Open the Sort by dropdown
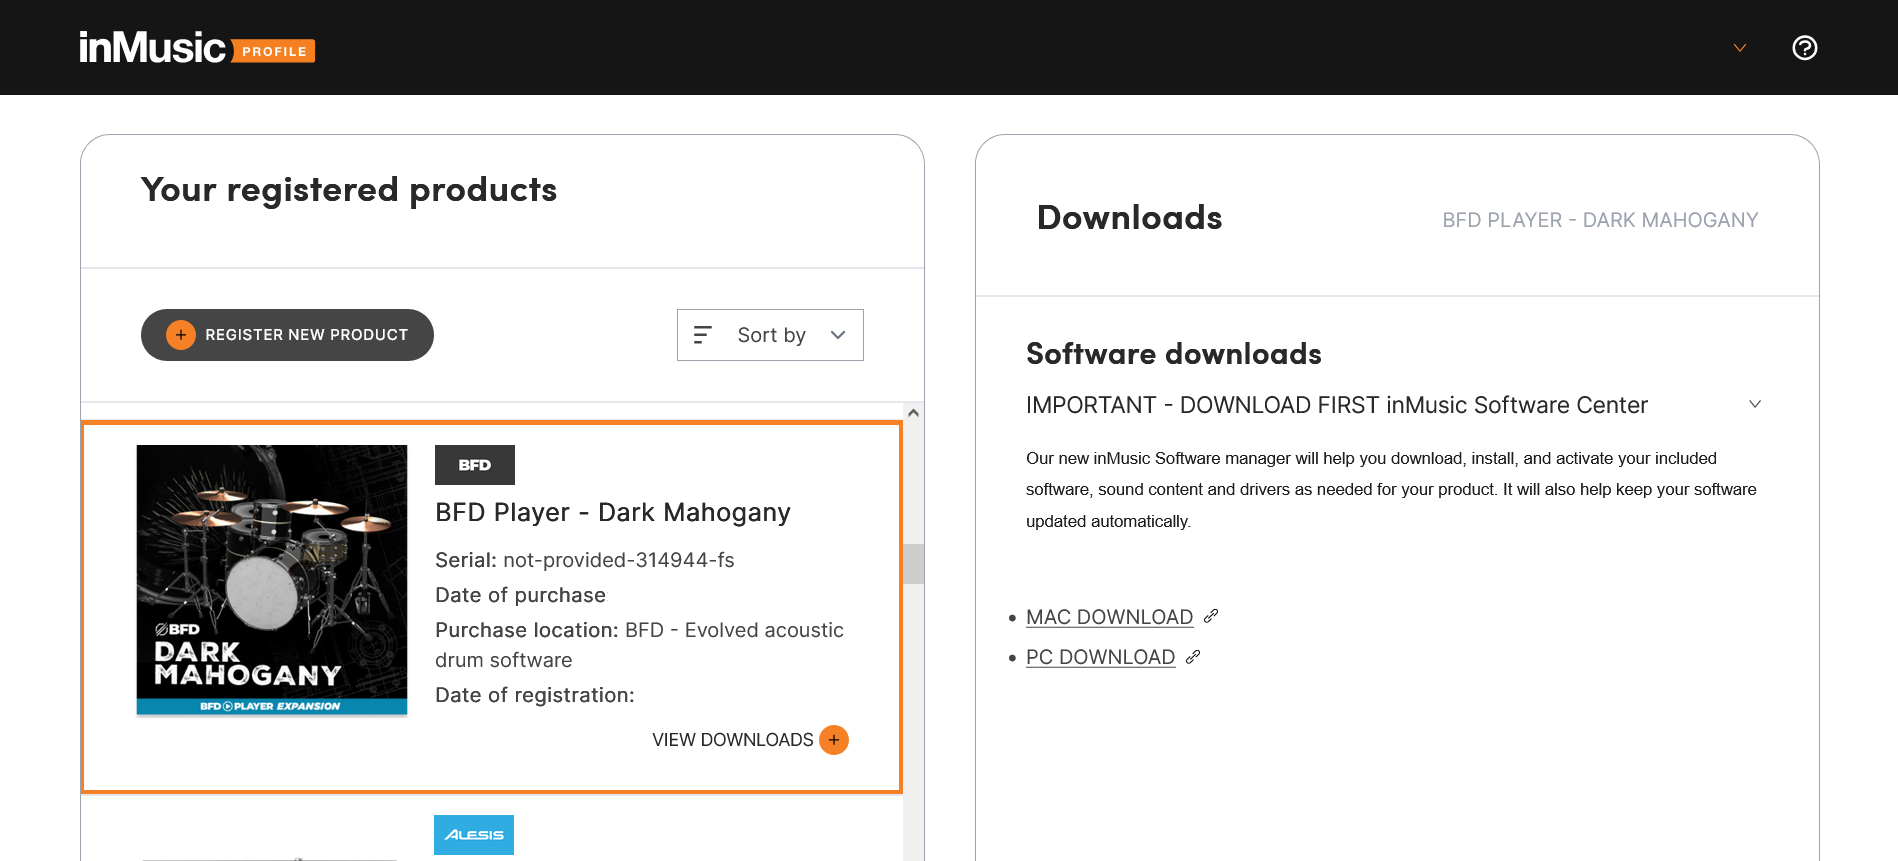The width and height of the screenshot is (1898, 861). tap(769, 335)
